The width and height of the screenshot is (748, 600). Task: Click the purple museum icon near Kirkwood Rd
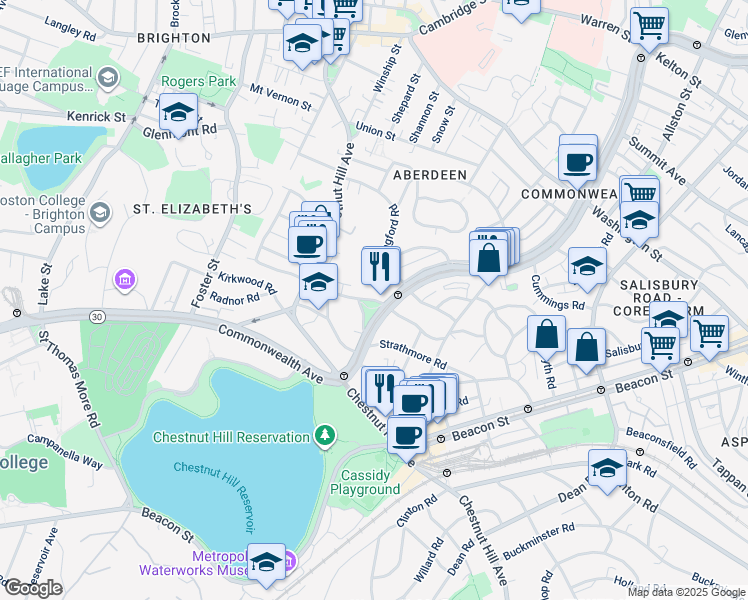point(124,278)
